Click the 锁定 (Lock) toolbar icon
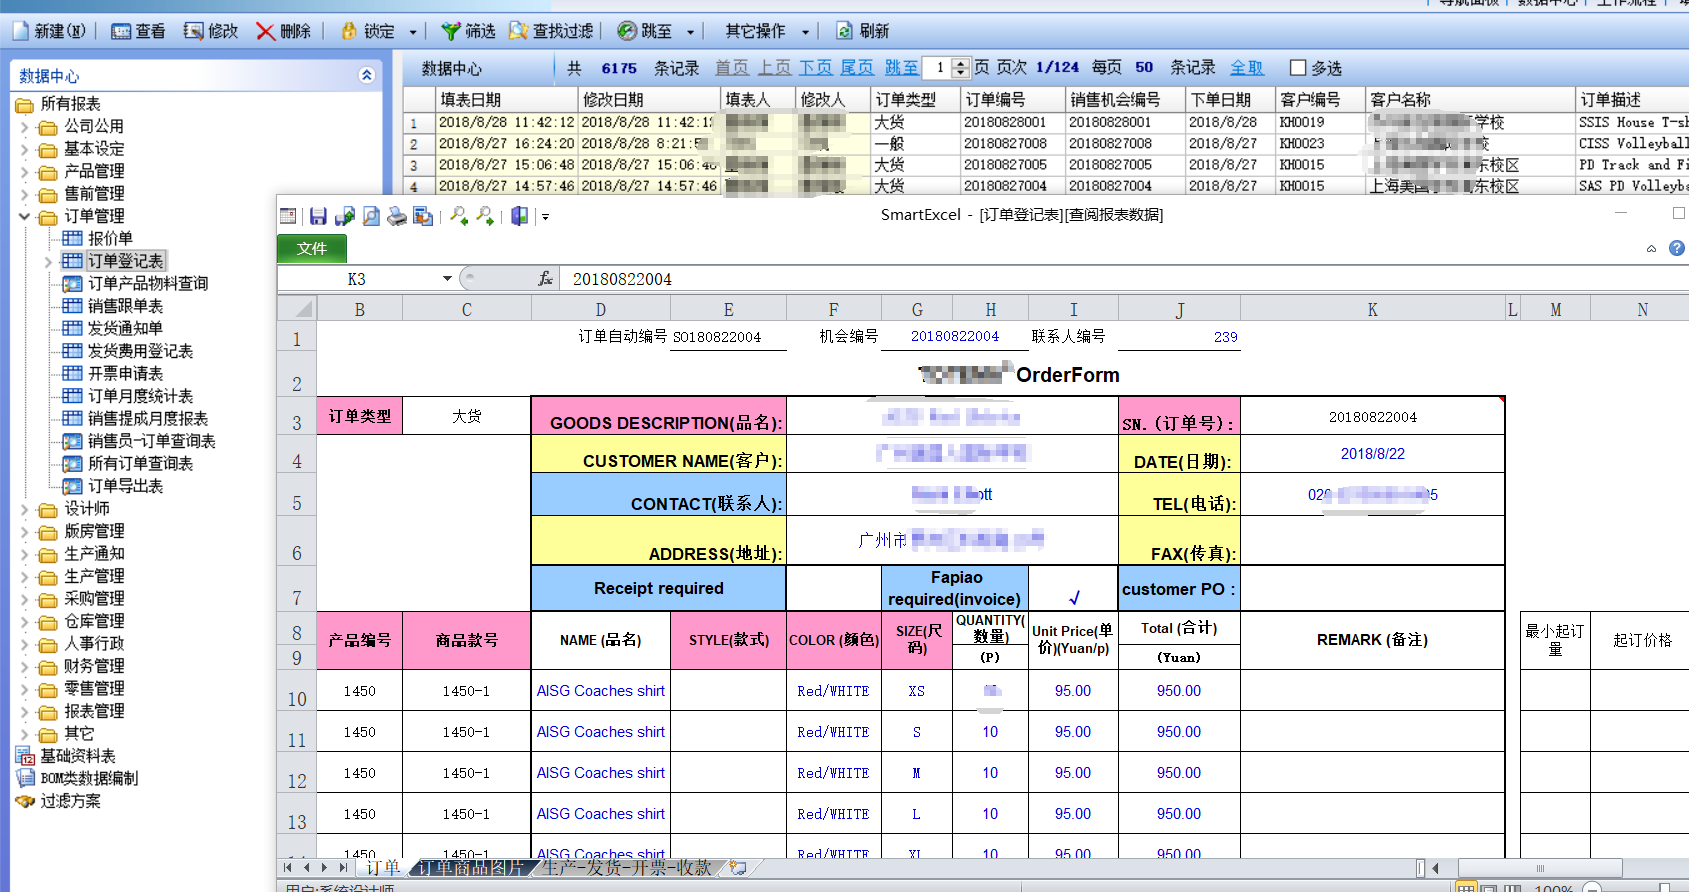 click(349, 31)
